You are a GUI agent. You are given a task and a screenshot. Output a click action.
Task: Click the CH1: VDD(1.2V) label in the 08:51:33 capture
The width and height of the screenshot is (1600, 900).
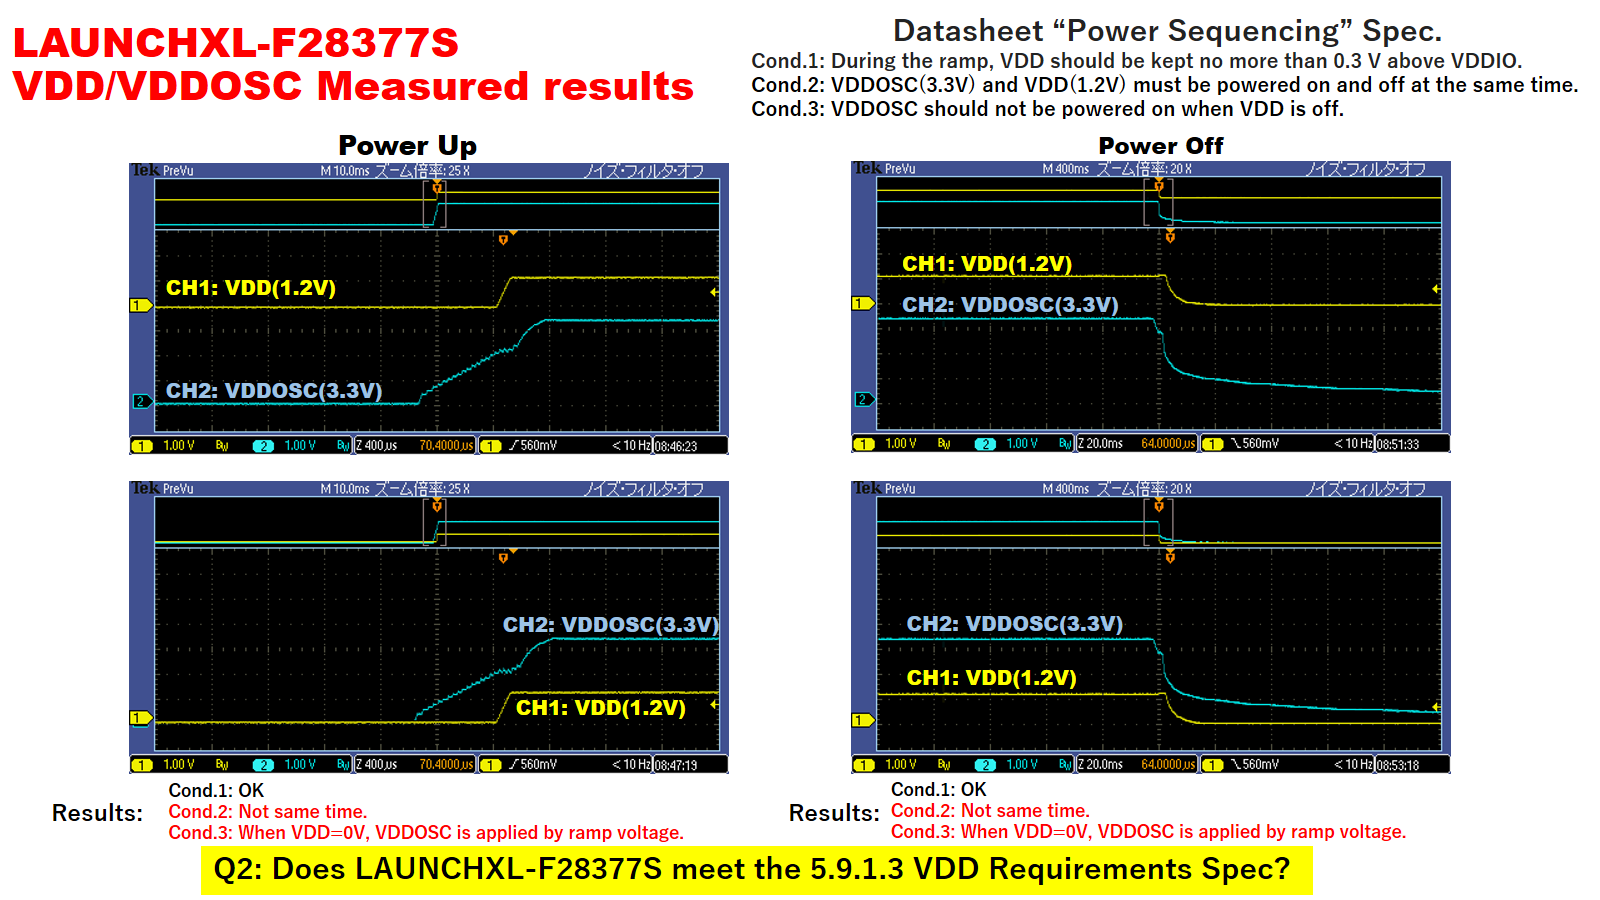(987, 264)
